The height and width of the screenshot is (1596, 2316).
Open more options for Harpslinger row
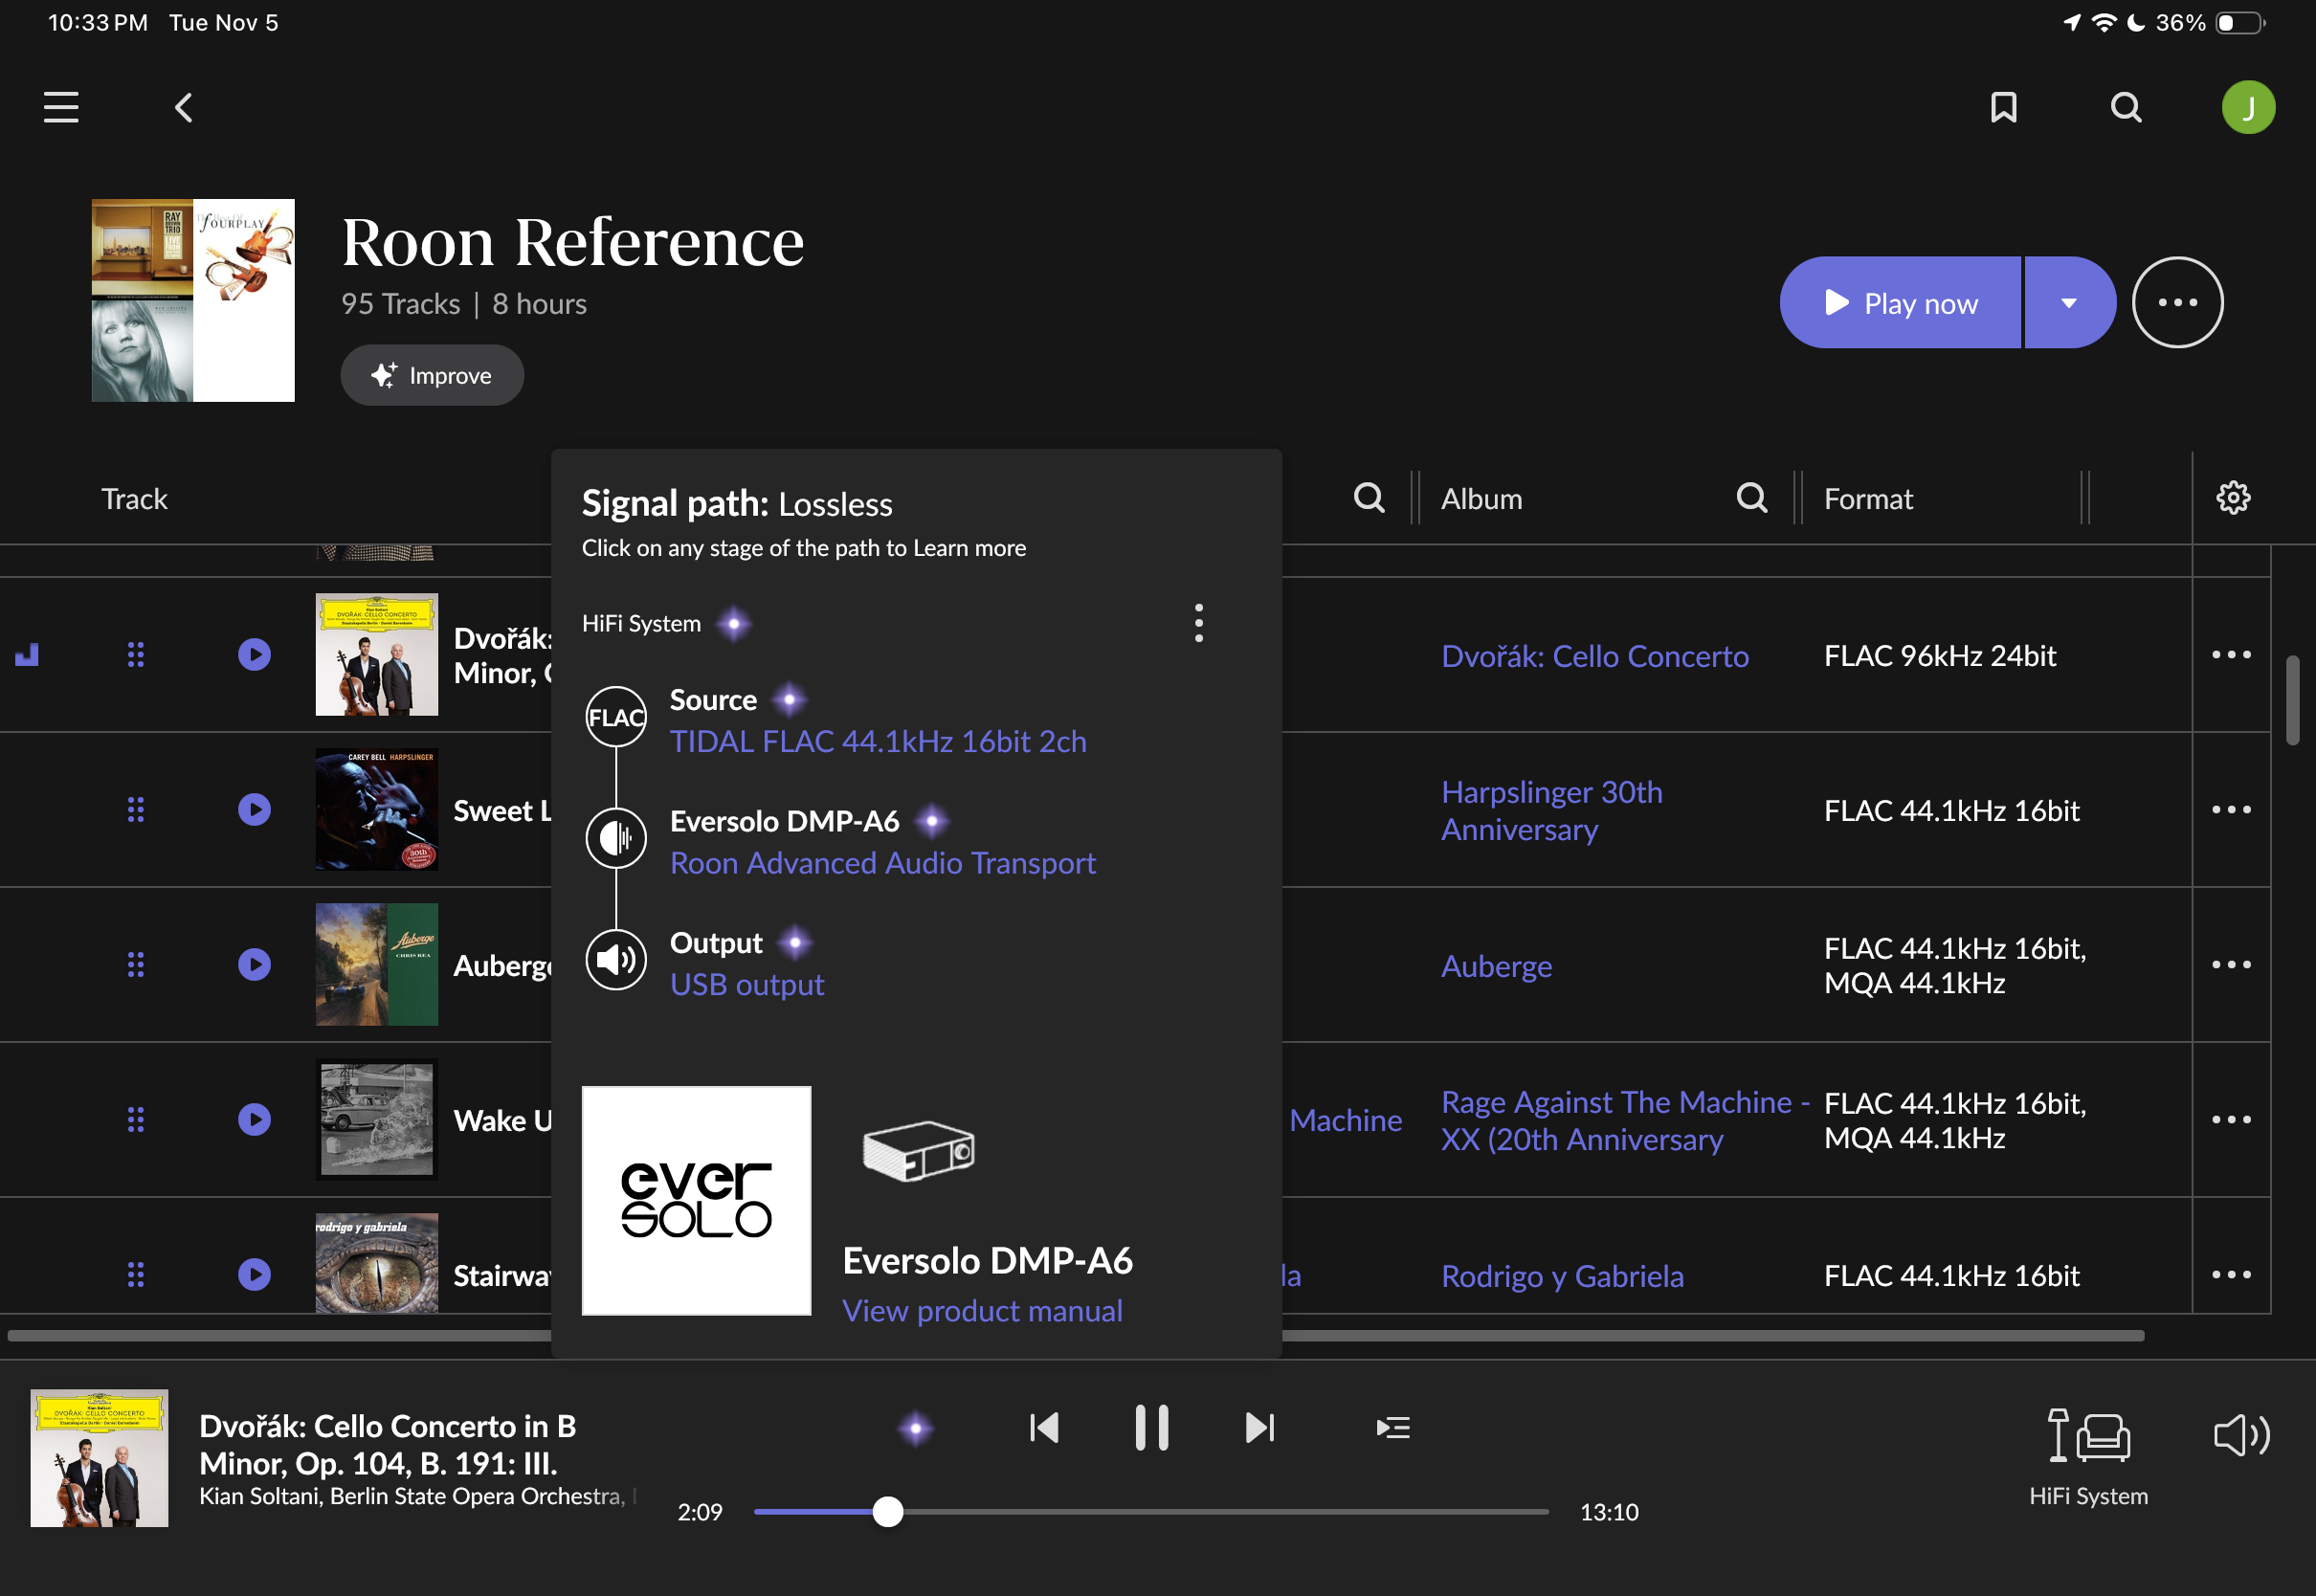(2231, 809)
